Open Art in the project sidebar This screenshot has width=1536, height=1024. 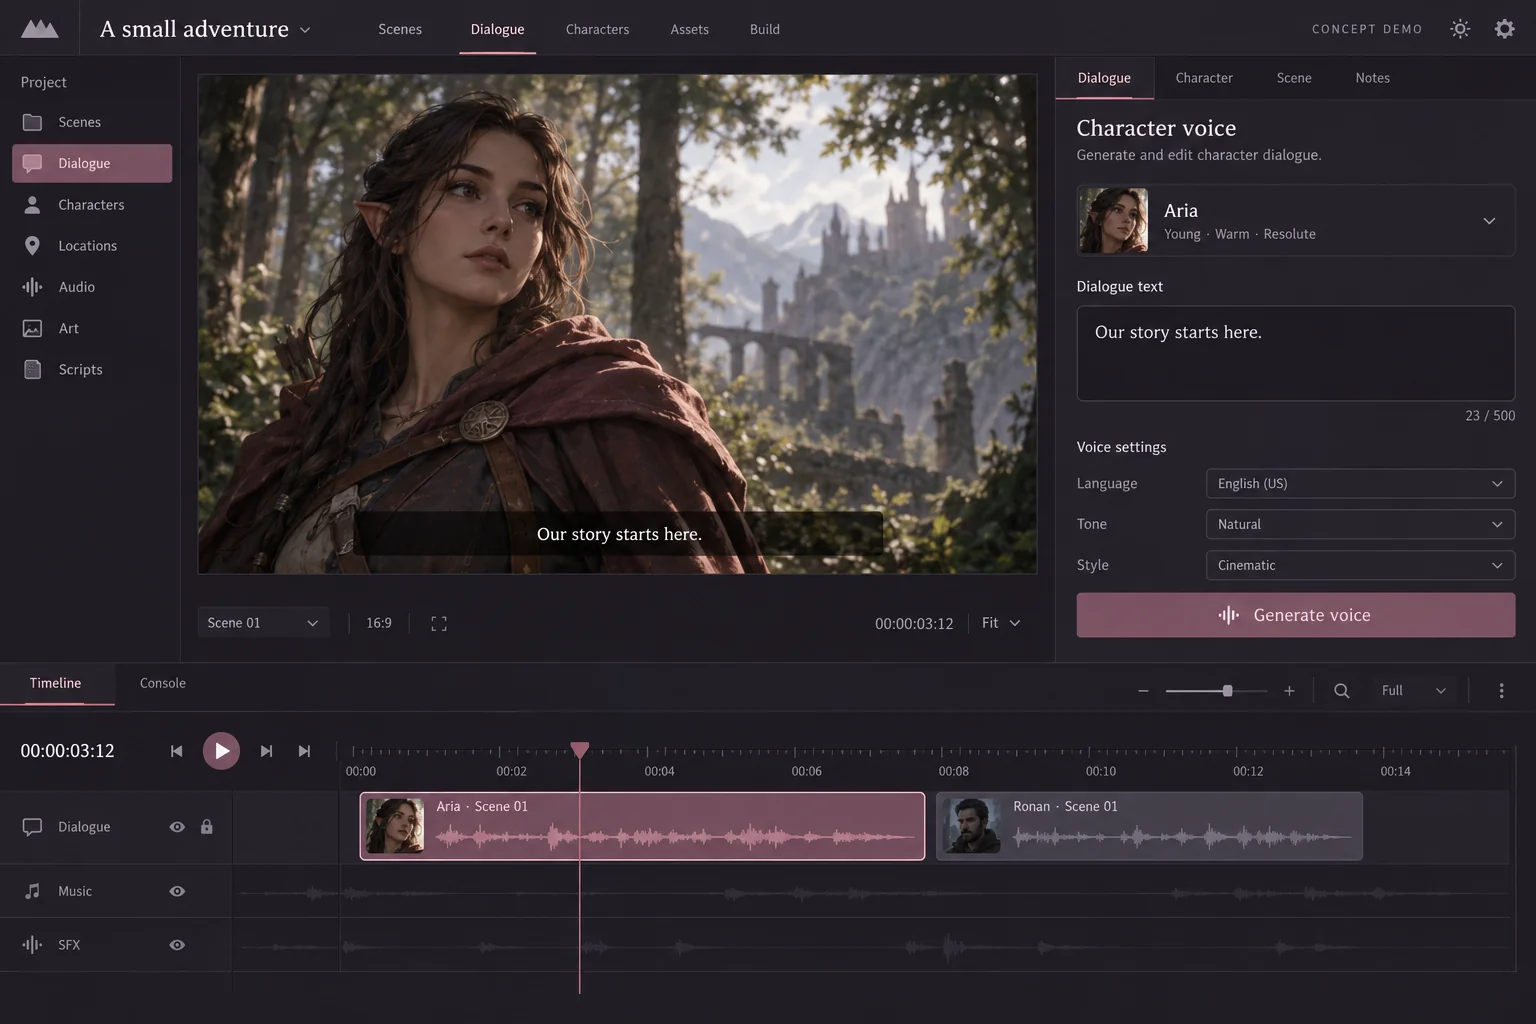(92, 328)
